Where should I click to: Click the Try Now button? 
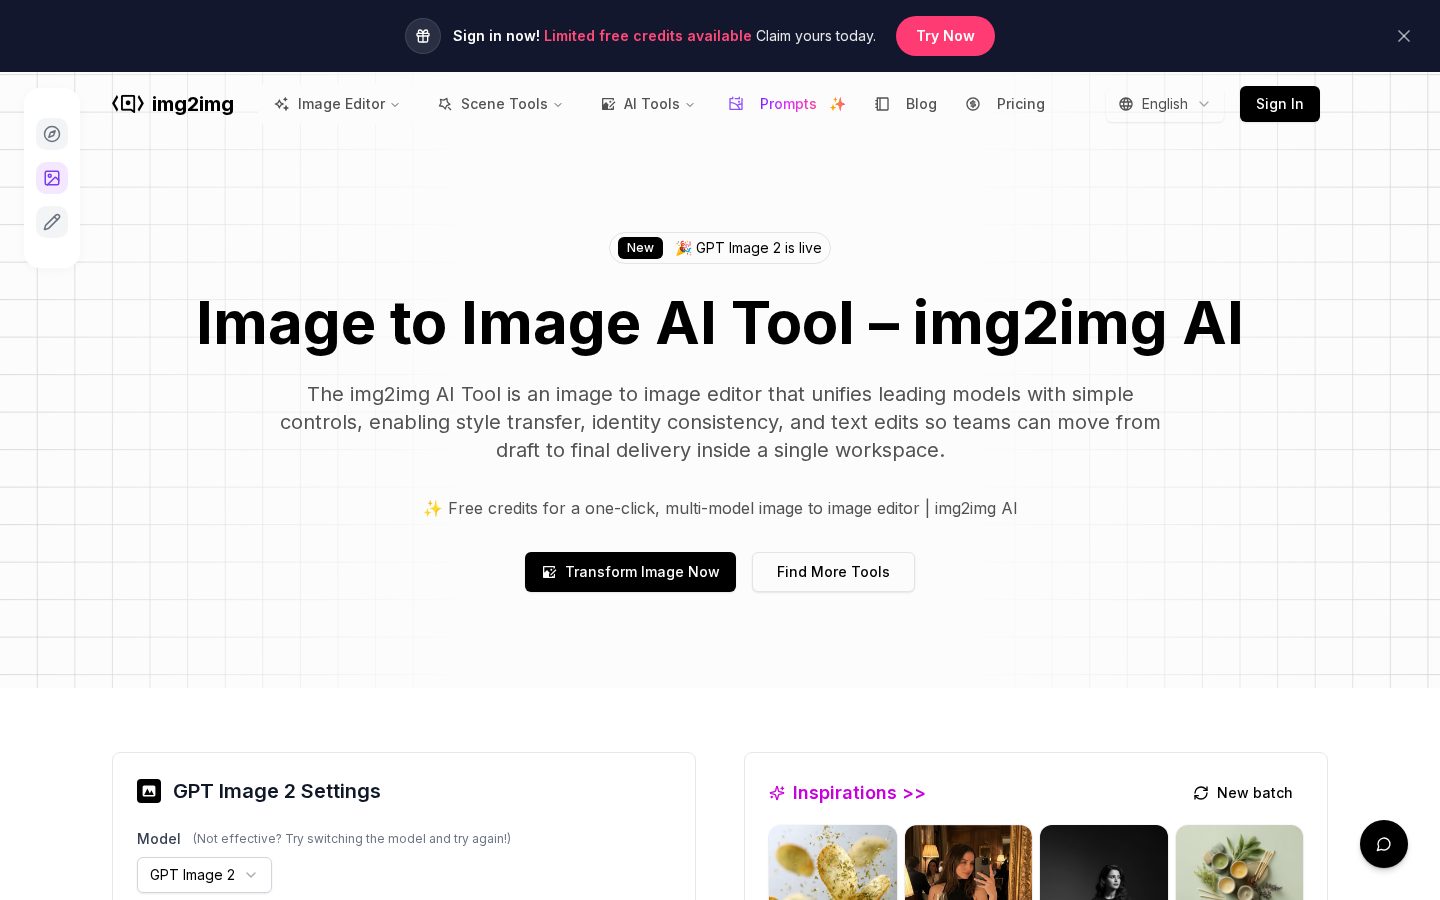945,36
